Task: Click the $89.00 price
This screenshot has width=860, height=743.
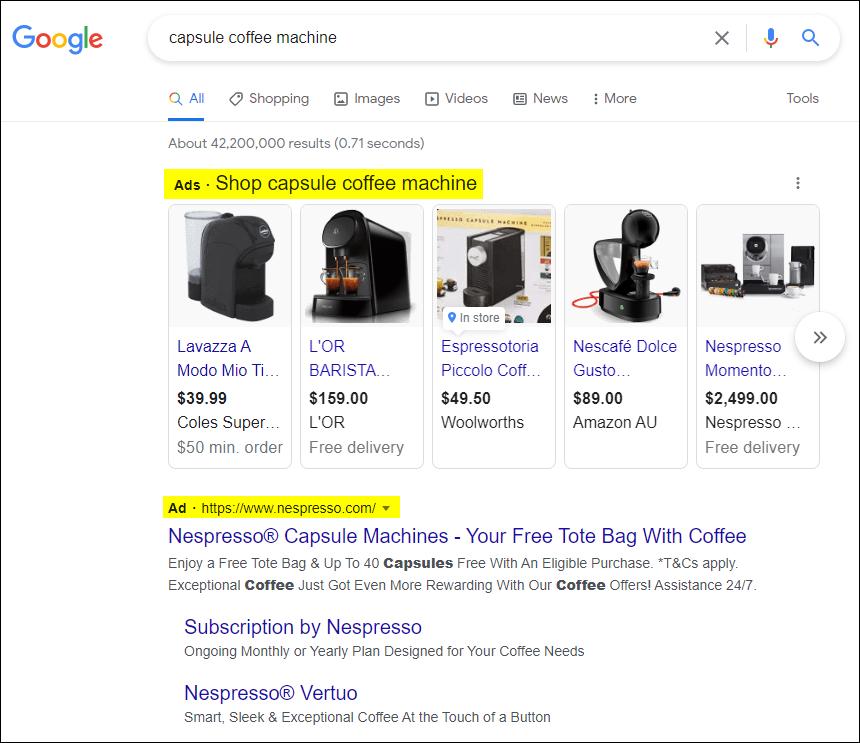Action: point(598,399)
